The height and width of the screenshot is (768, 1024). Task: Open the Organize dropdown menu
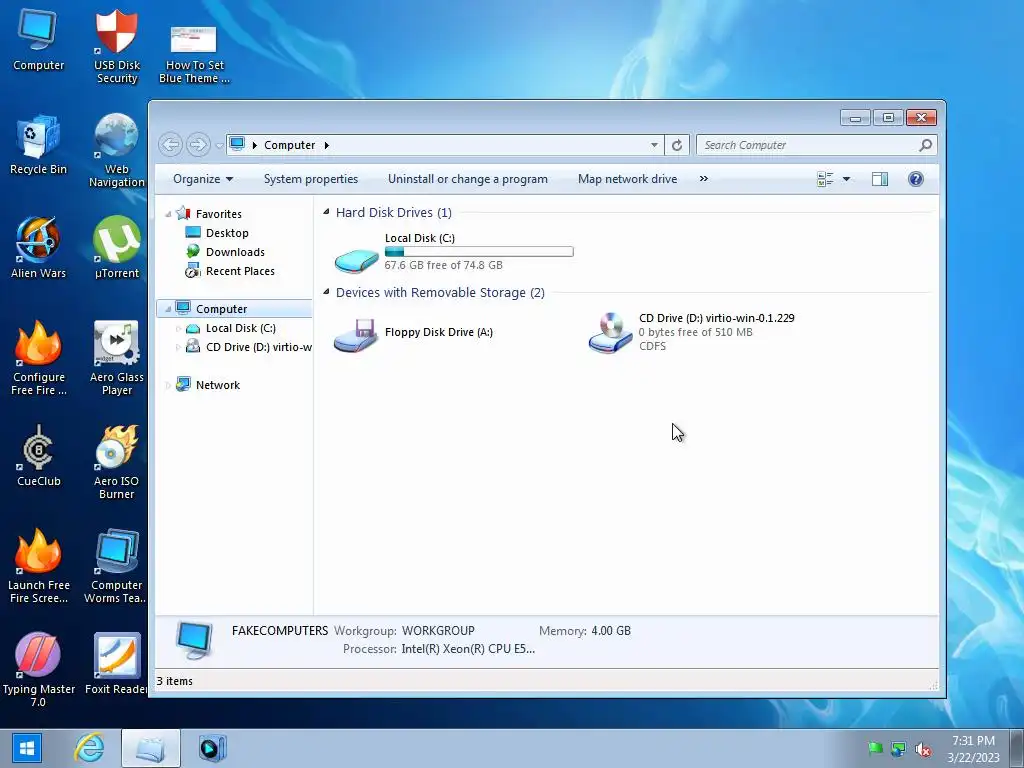point(202,179)
